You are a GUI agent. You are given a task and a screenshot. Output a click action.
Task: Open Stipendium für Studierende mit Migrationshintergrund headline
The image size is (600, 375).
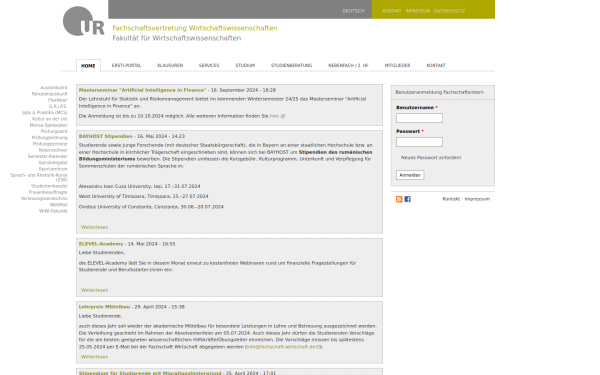[x=150, y=373]
